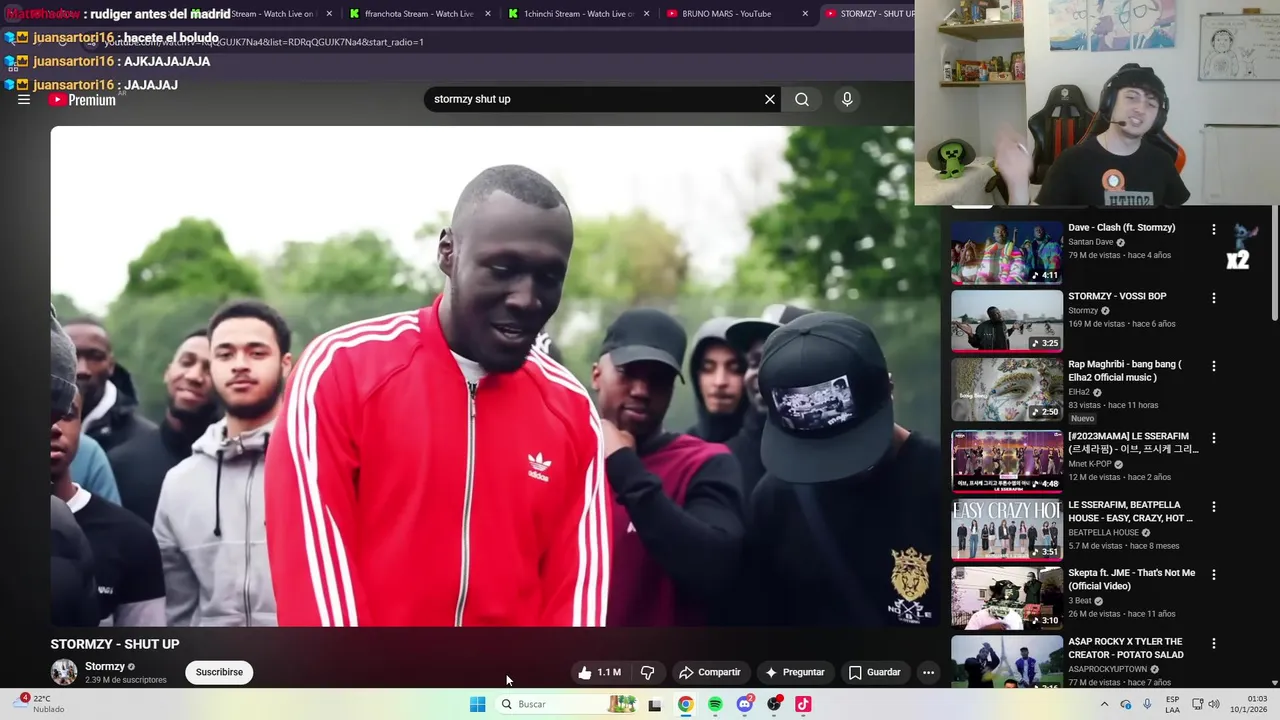The image size is (1280, 720).
Task: Open the TikTok taskbar icon
Action: coord(803,704)
